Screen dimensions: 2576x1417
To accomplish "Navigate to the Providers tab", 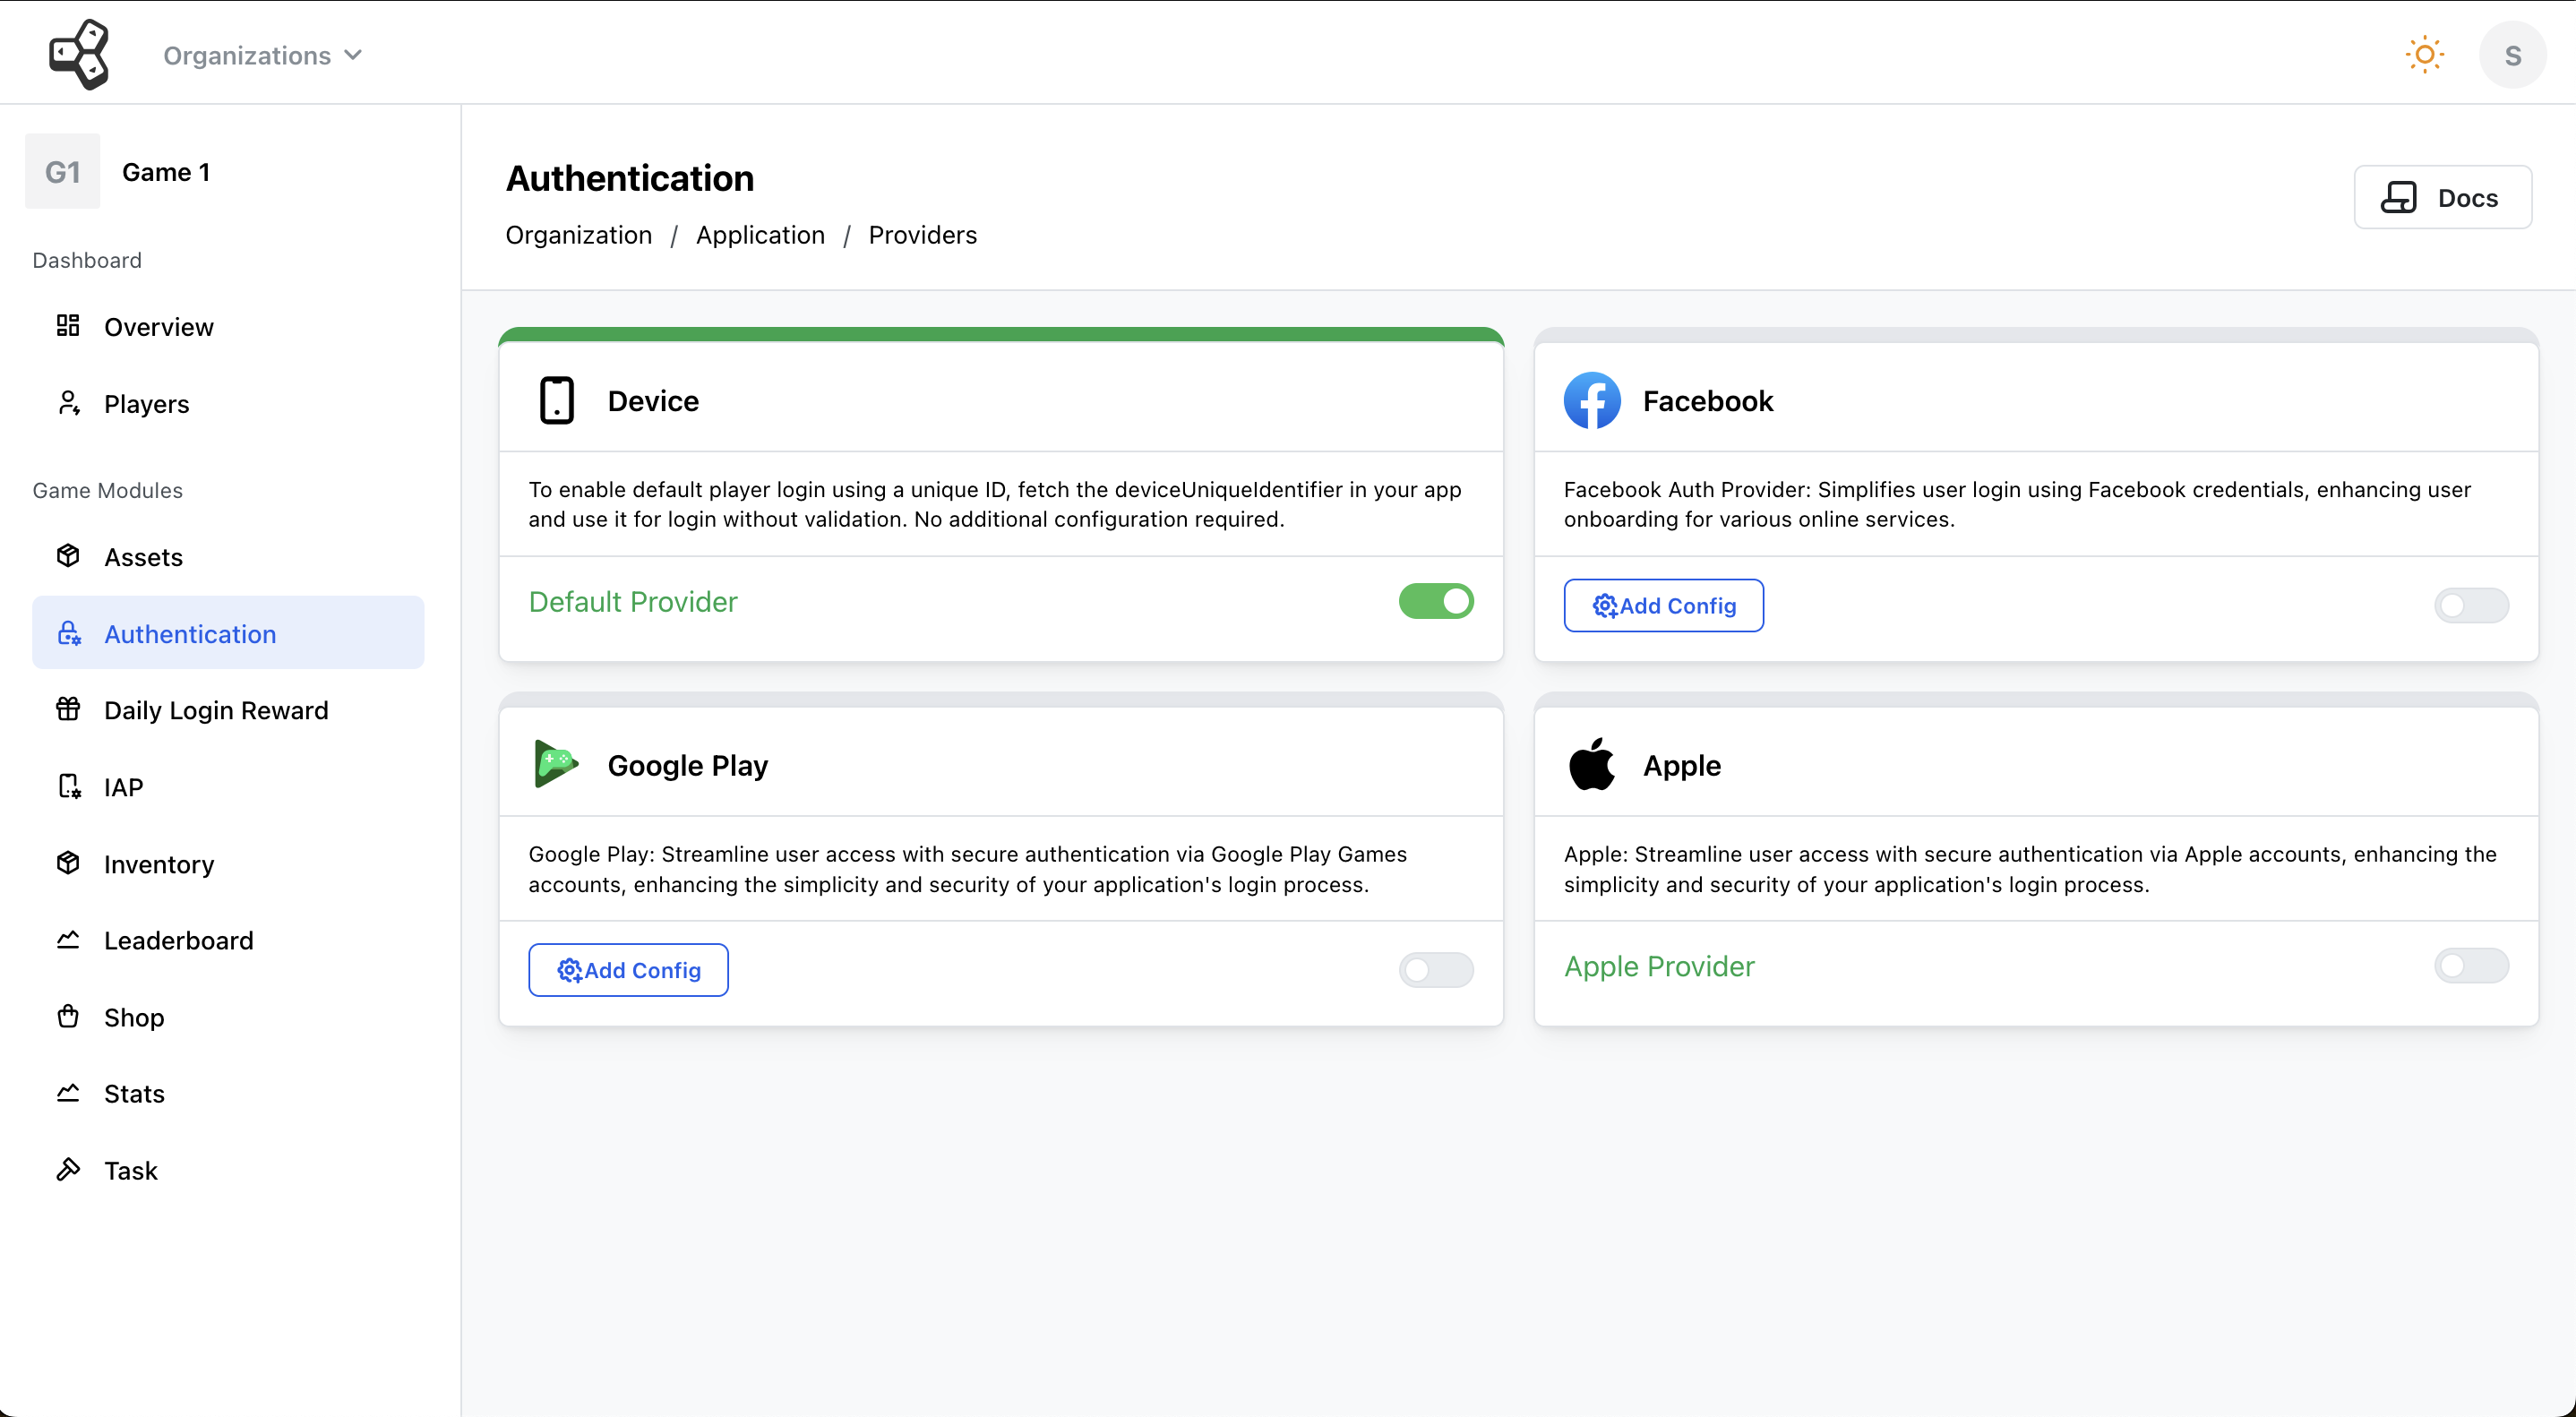I will (921, 234).
